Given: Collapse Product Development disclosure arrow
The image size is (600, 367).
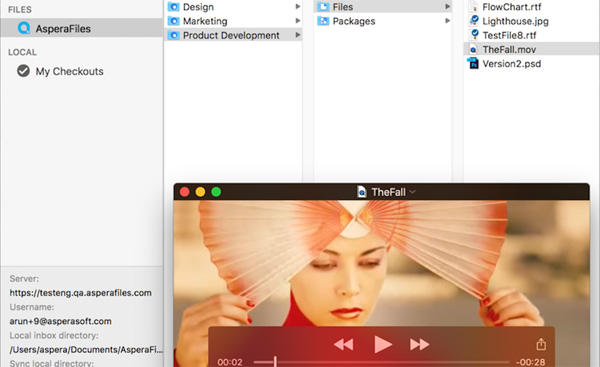Looking at the screenshot, I should point(297,35).
